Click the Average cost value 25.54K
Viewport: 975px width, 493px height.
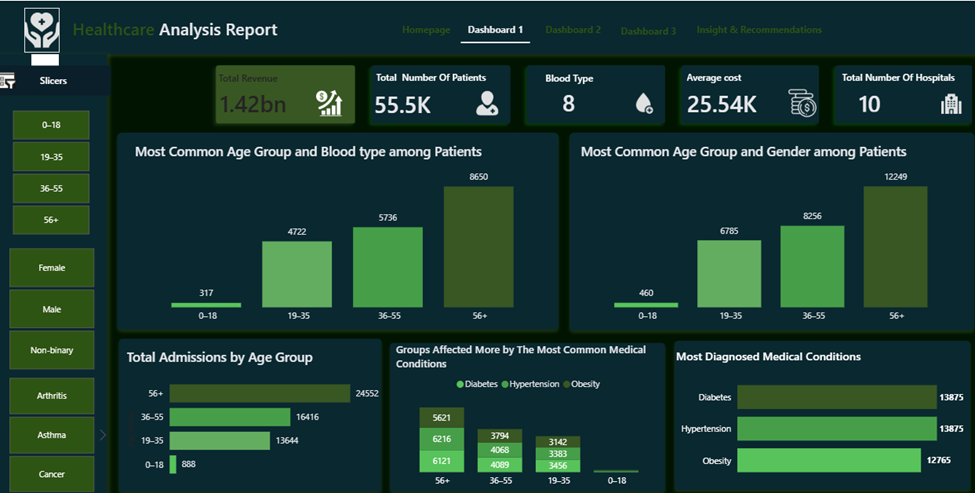[722, 104]
